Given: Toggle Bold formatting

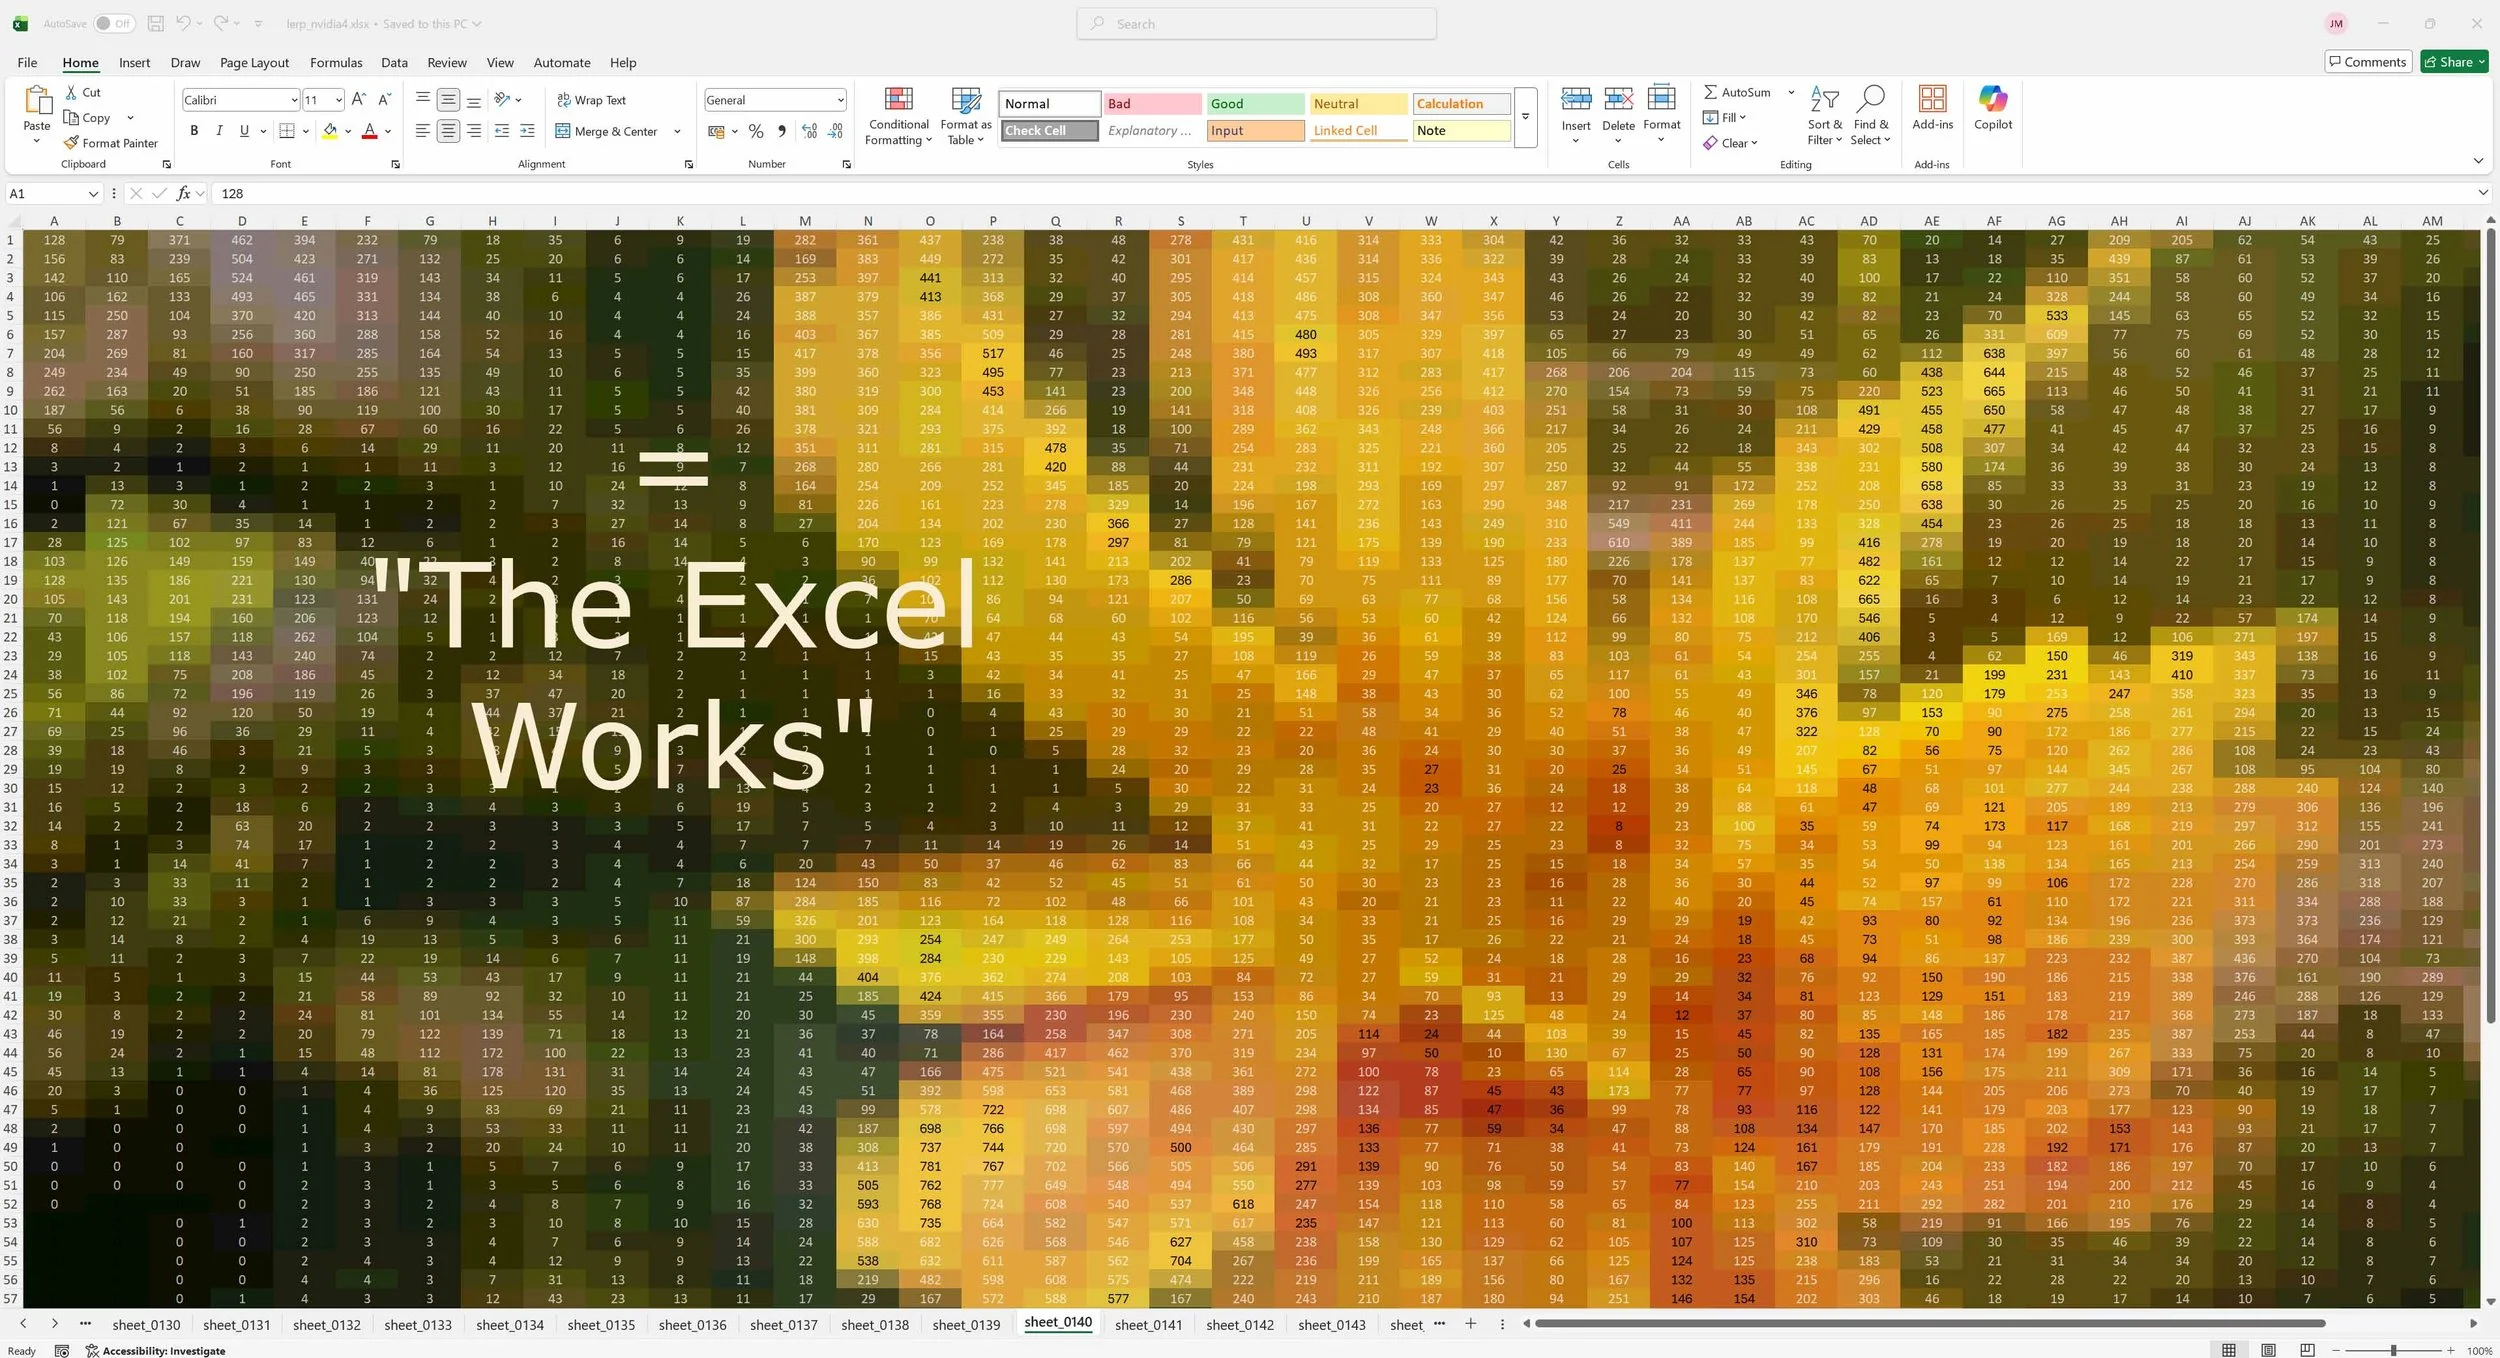Looking at the screenshot, I should point(194,131).
